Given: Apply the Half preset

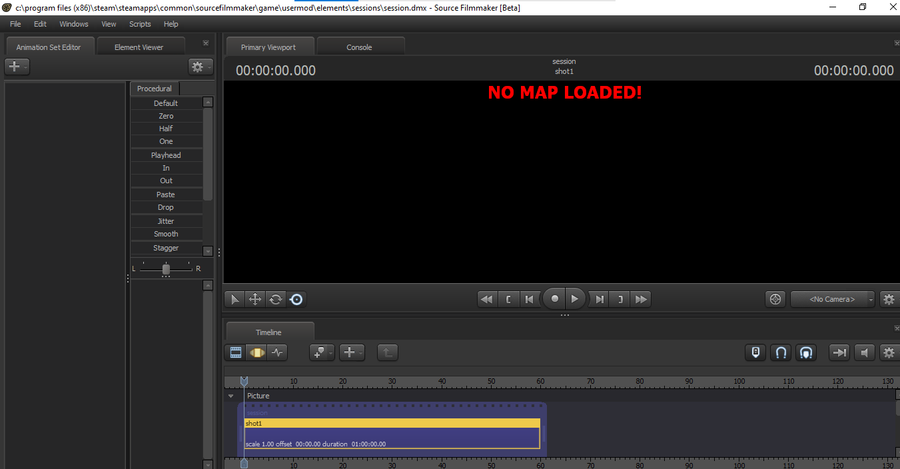Looking at the screenshot, I should (166, 129).
